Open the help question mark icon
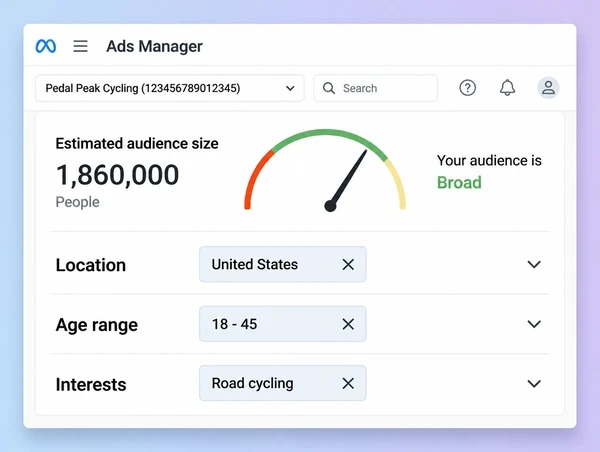This screenshot has width=600, height=452. point(467,88)
